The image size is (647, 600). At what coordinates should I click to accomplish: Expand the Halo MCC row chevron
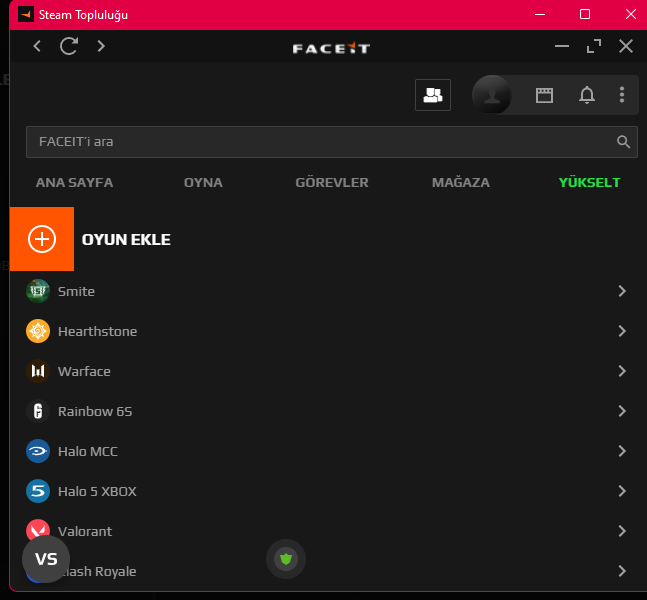coord(622,451)
